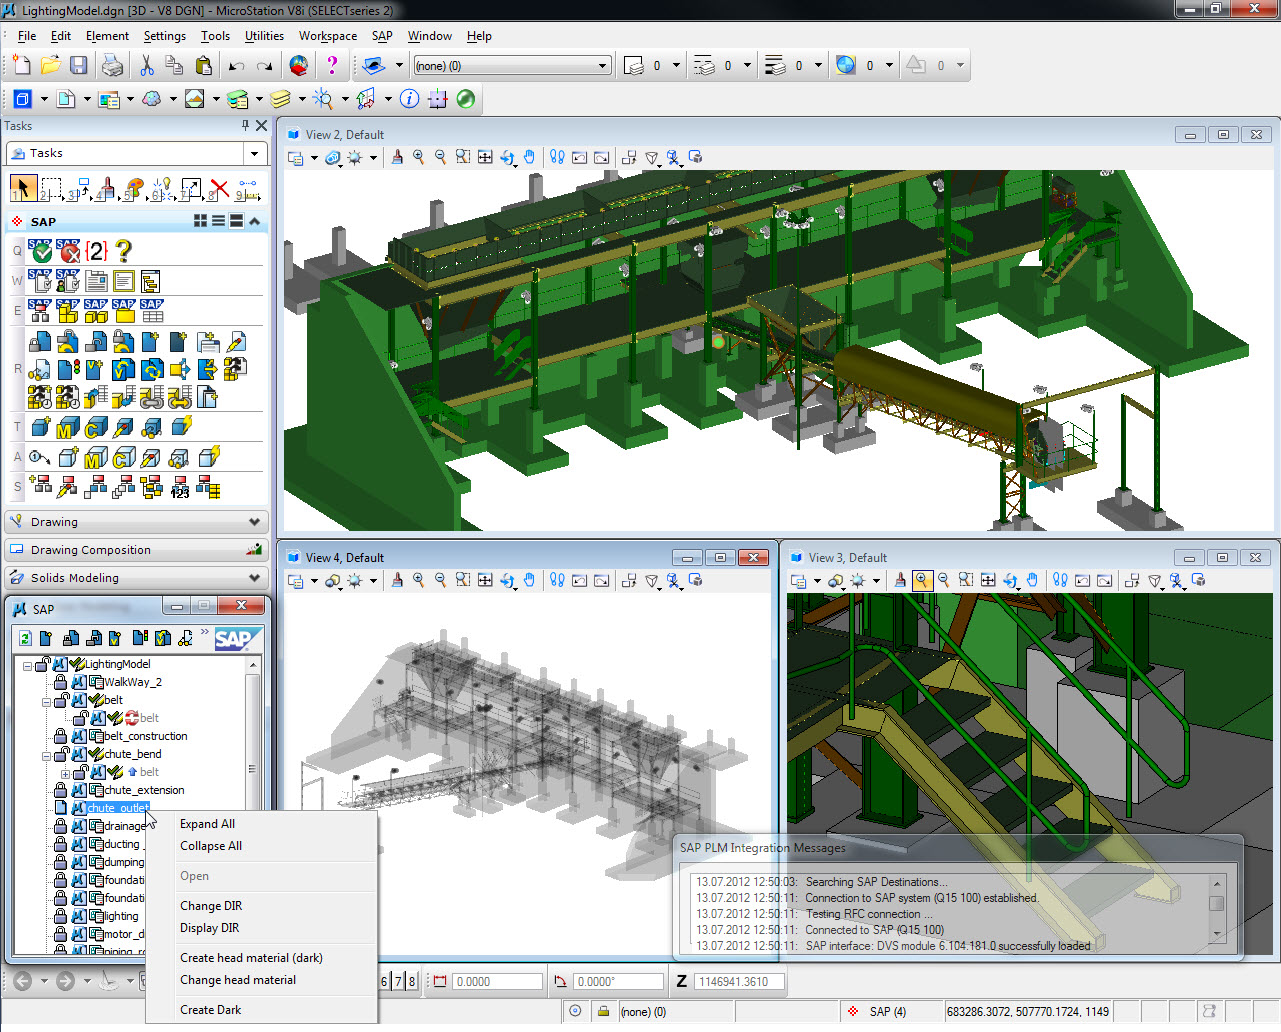
Task: Choose Change DIR from the context menu
Action: (x=211, y=906)
